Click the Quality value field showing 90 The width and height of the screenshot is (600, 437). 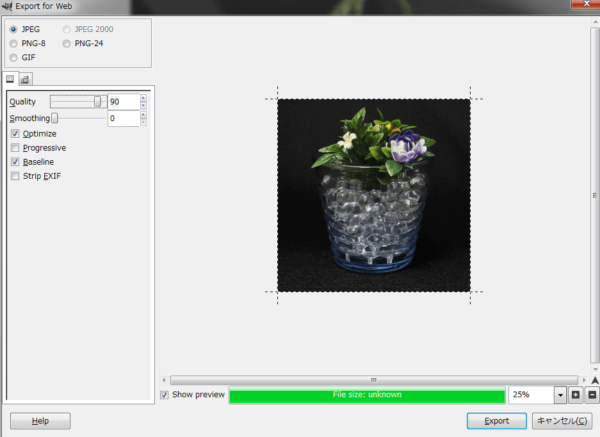pyautogui.click(x=124, y=102)
